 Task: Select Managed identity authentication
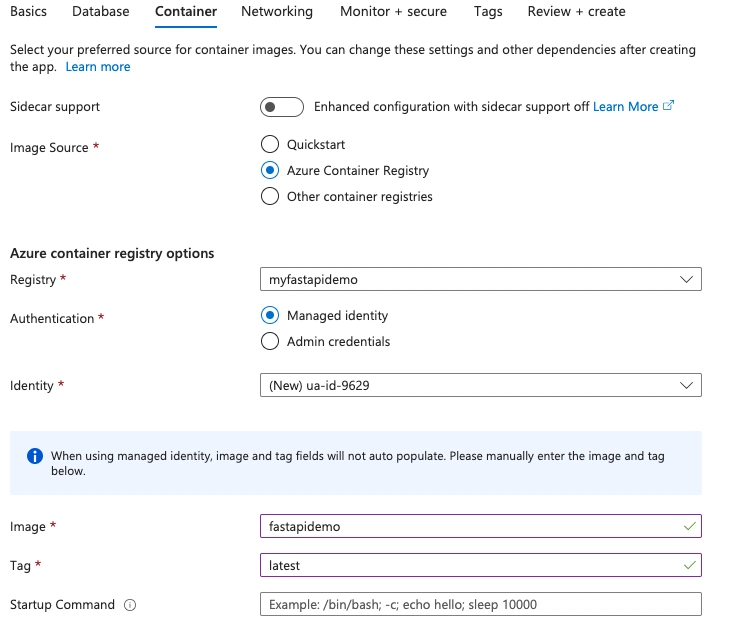270,315
